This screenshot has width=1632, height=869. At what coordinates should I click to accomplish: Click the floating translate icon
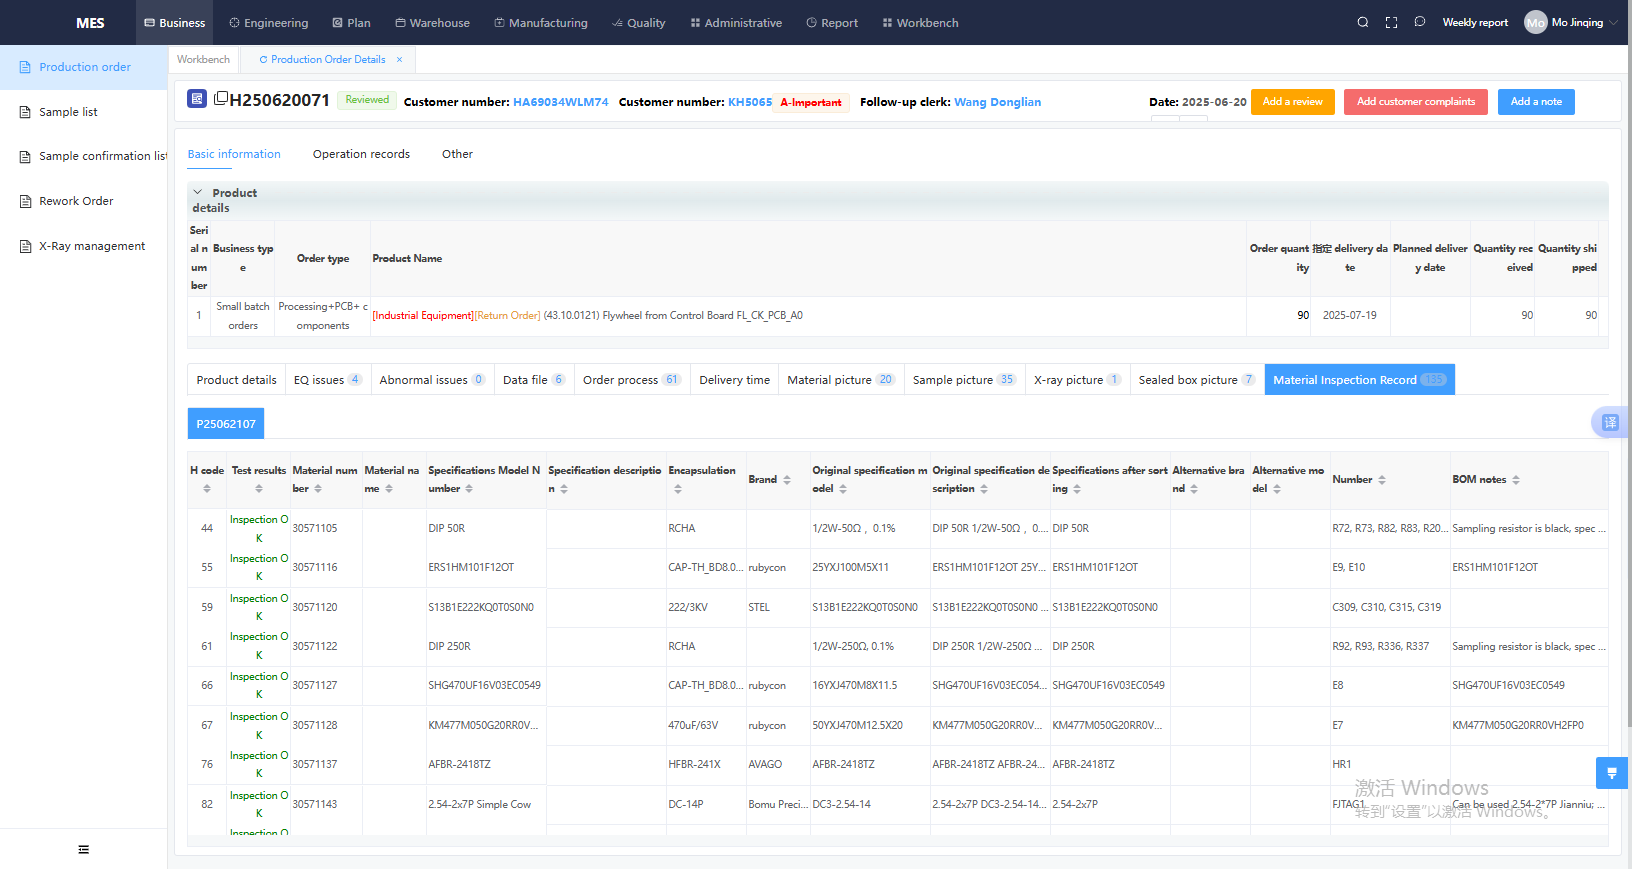coord(1609,422)
